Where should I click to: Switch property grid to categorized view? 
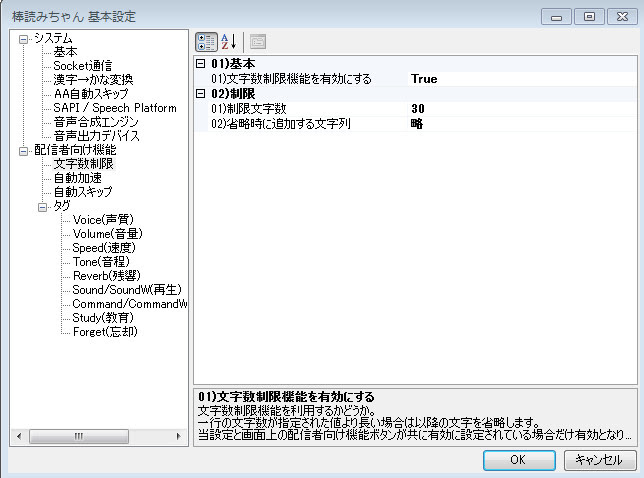point(206,42)
